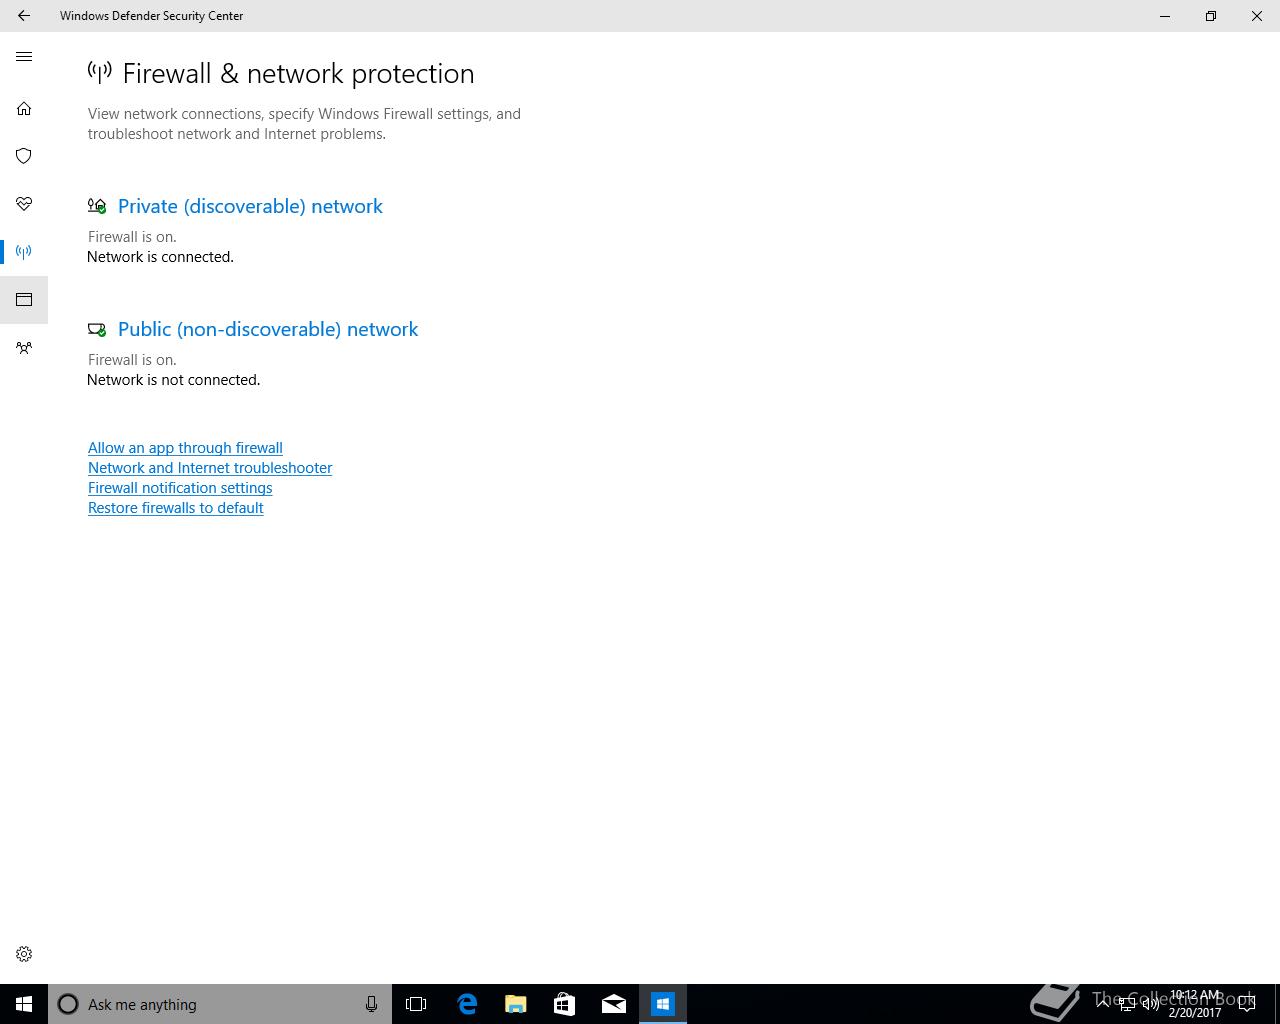The image size is (1280, 1024).
Task: Open the Windows Start menu
Action: coord(24,1004)
